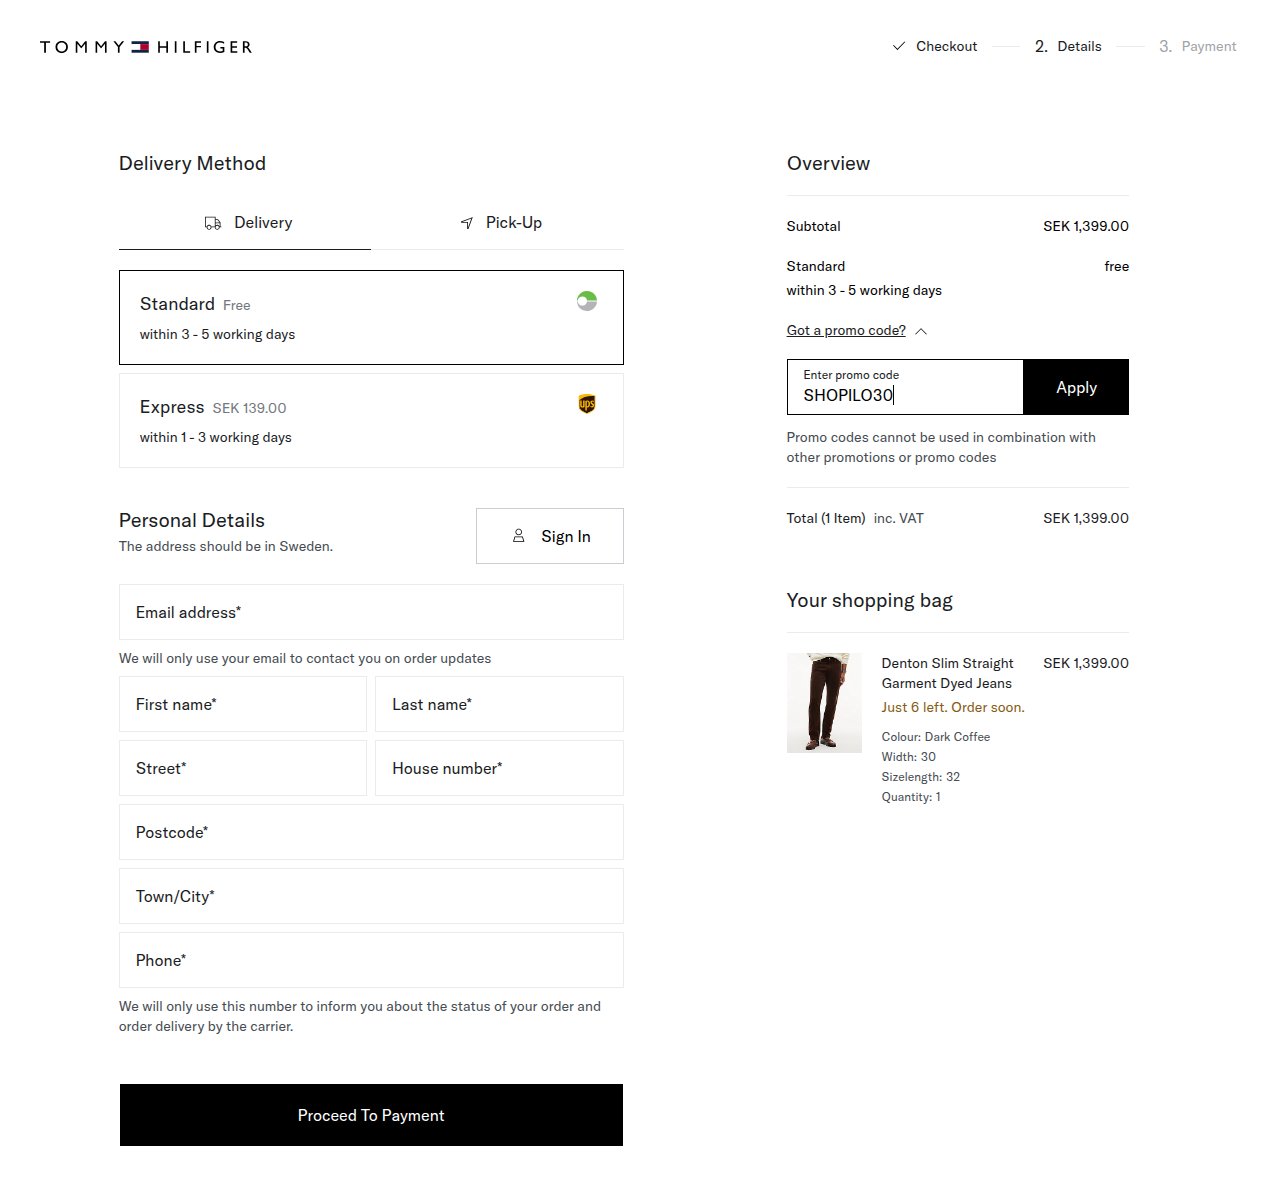Collapse the promo code chevron
Image resolution: width=1280 pixels, height=1200 pixels.
(921, 331)
